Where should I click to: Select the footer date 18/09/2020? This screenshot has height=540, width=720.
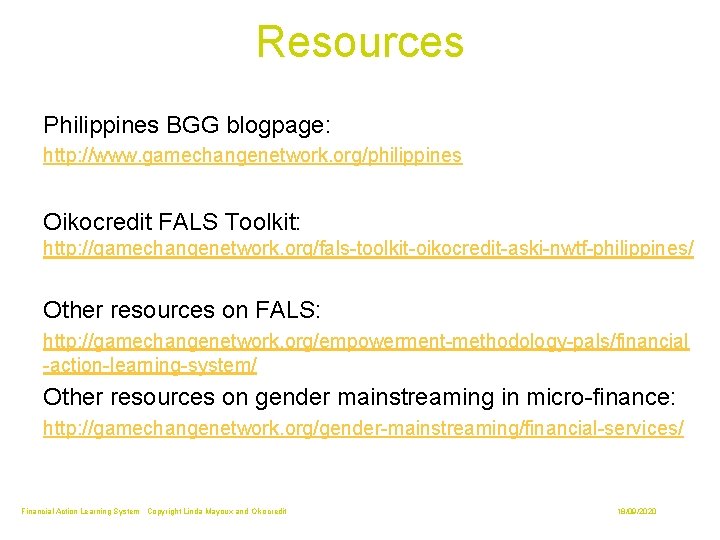(x=636, y=511)
